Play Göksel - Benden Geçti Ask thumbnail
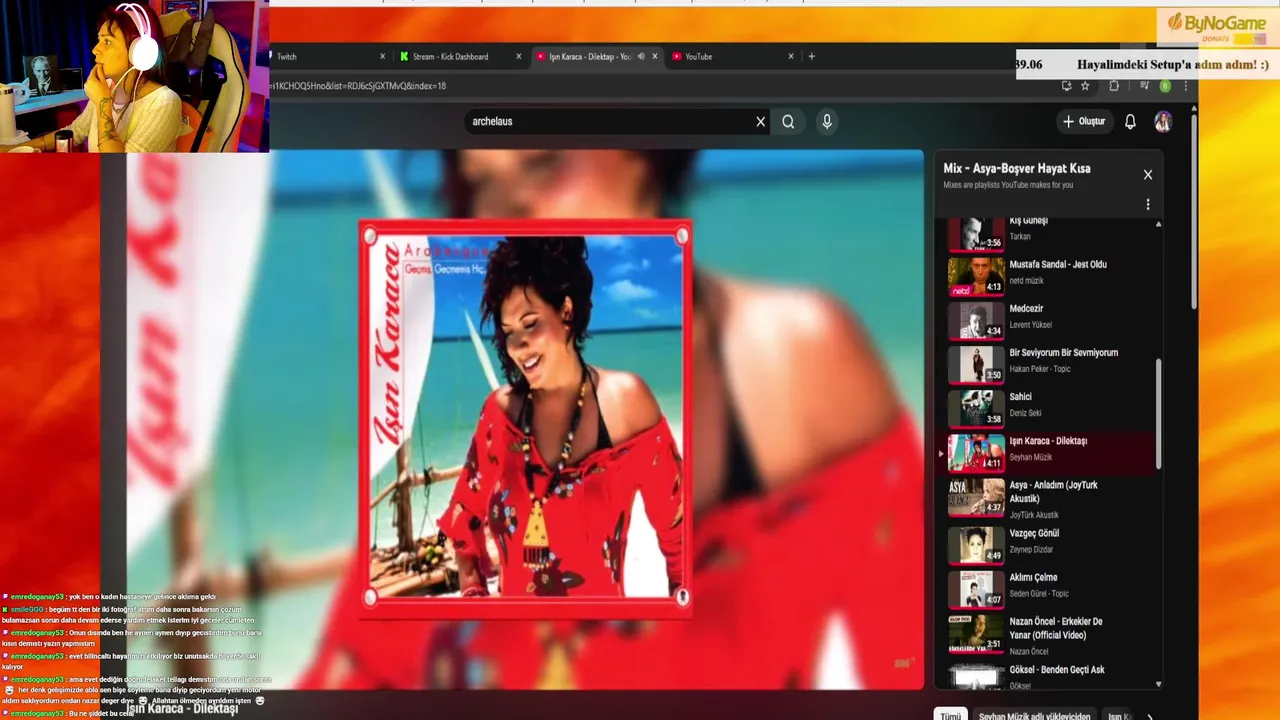 tap(976, 675)
